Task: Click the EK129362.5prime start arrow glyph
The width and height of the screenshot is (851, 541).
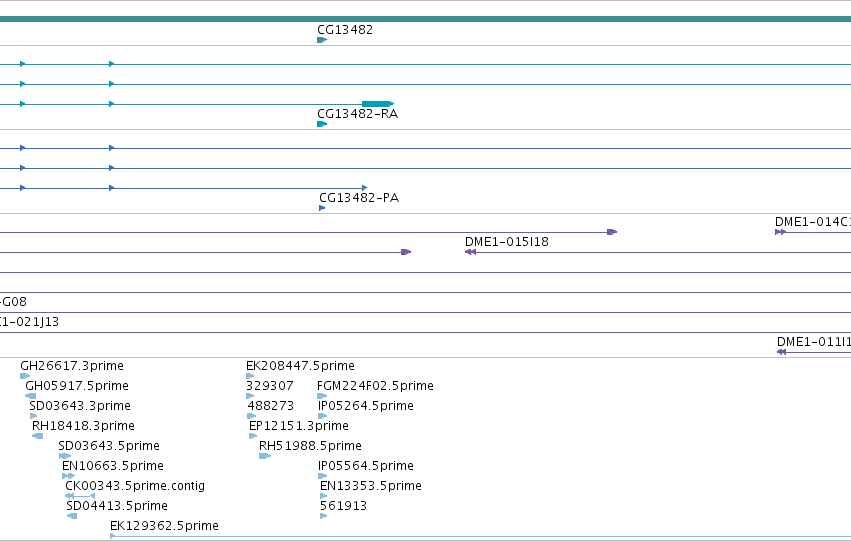Action: pyautogui.click(x=113, y=536)
